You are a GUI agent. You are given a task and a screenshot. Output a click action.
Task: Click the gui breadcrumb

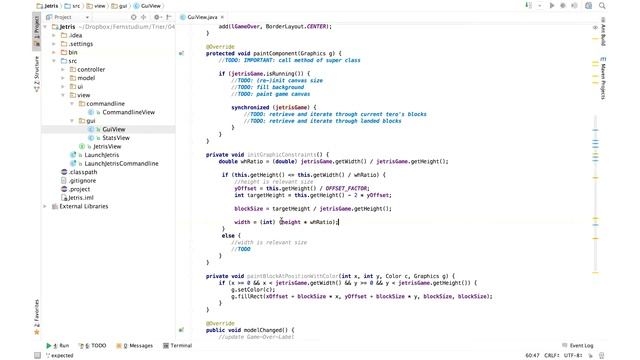pyautogui.click(x=120, y=6)
